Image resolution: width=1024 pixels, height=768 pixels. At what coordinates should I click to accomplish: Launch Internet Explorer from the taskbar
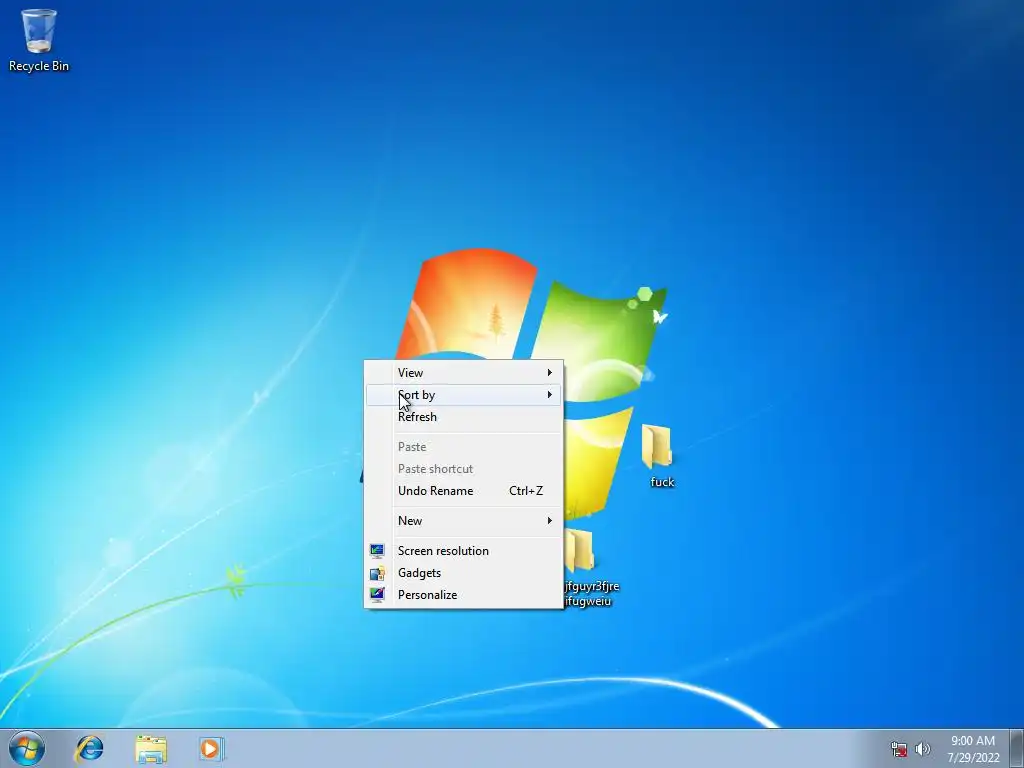[x=89, y=748]
